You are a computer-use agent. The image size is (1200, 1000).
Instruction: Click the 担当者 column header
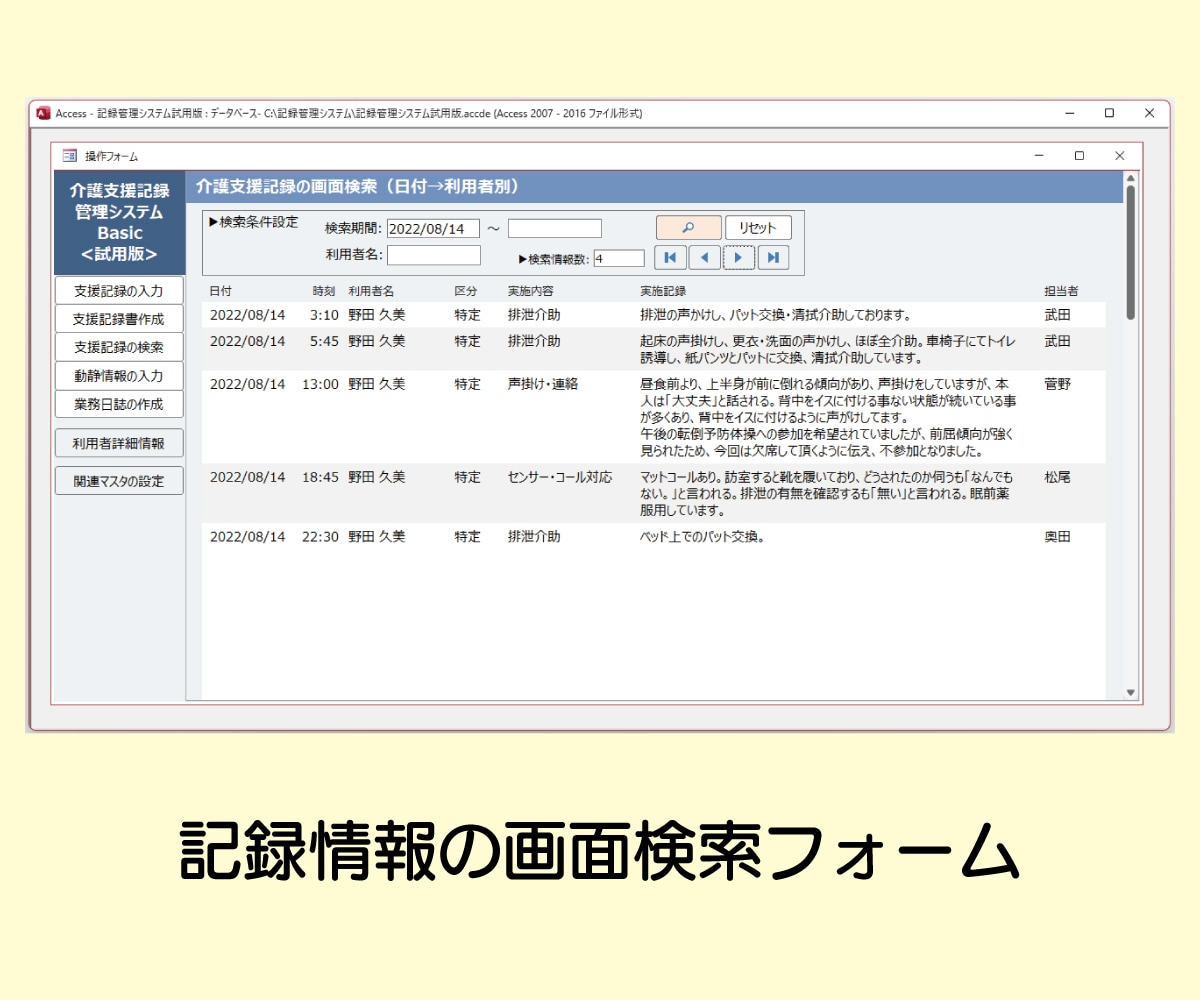[x=1061, y=291]
